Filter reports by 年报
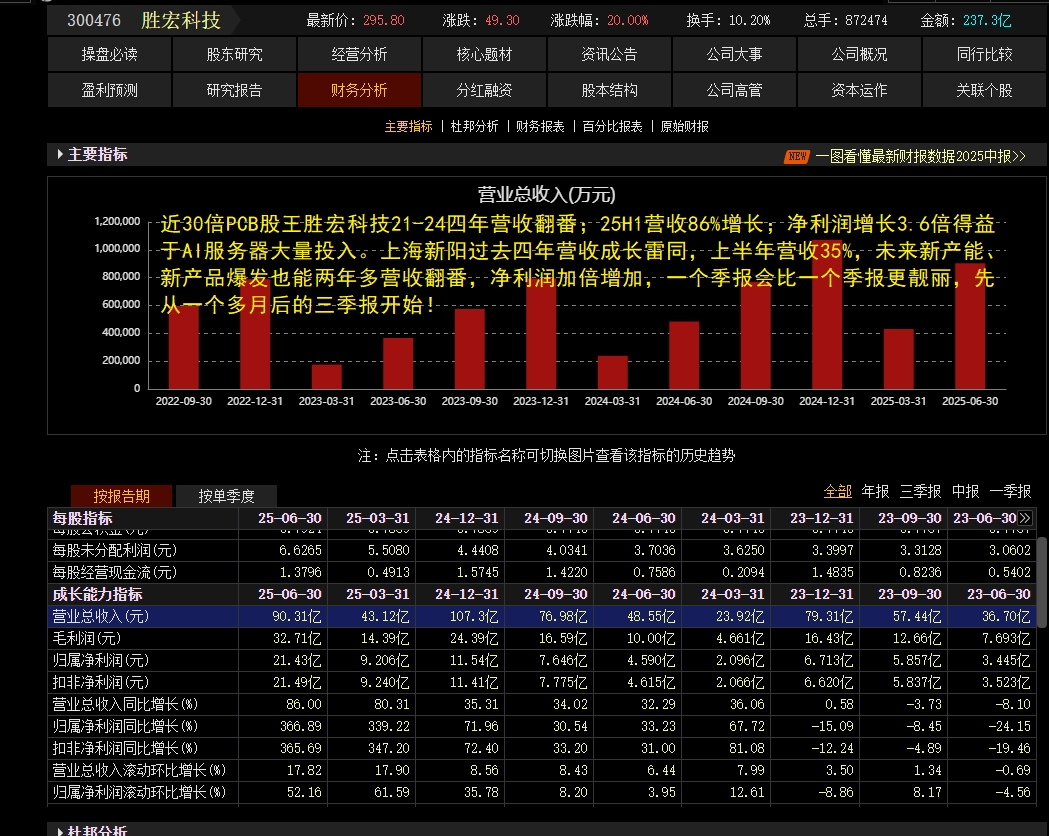 pyautogui.click(x=875, y=492)
